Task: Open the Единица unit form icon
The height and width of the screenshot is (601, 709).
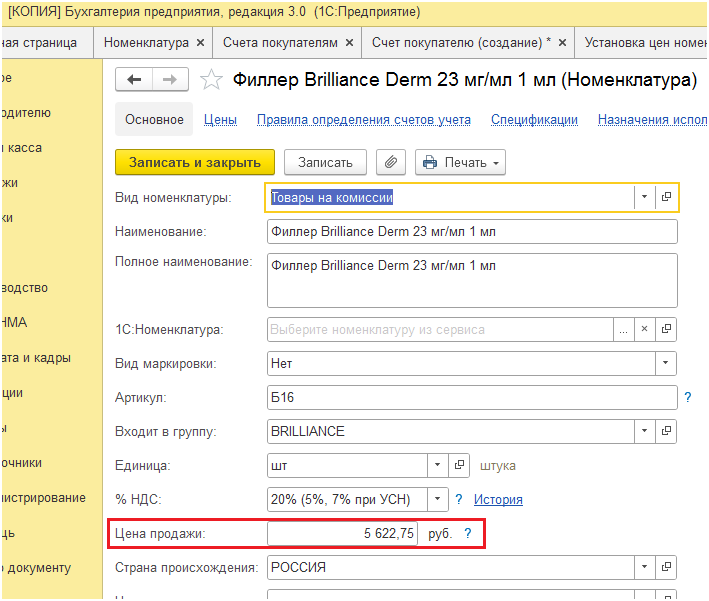Action: pyautogui.click(x=460, y=466)
